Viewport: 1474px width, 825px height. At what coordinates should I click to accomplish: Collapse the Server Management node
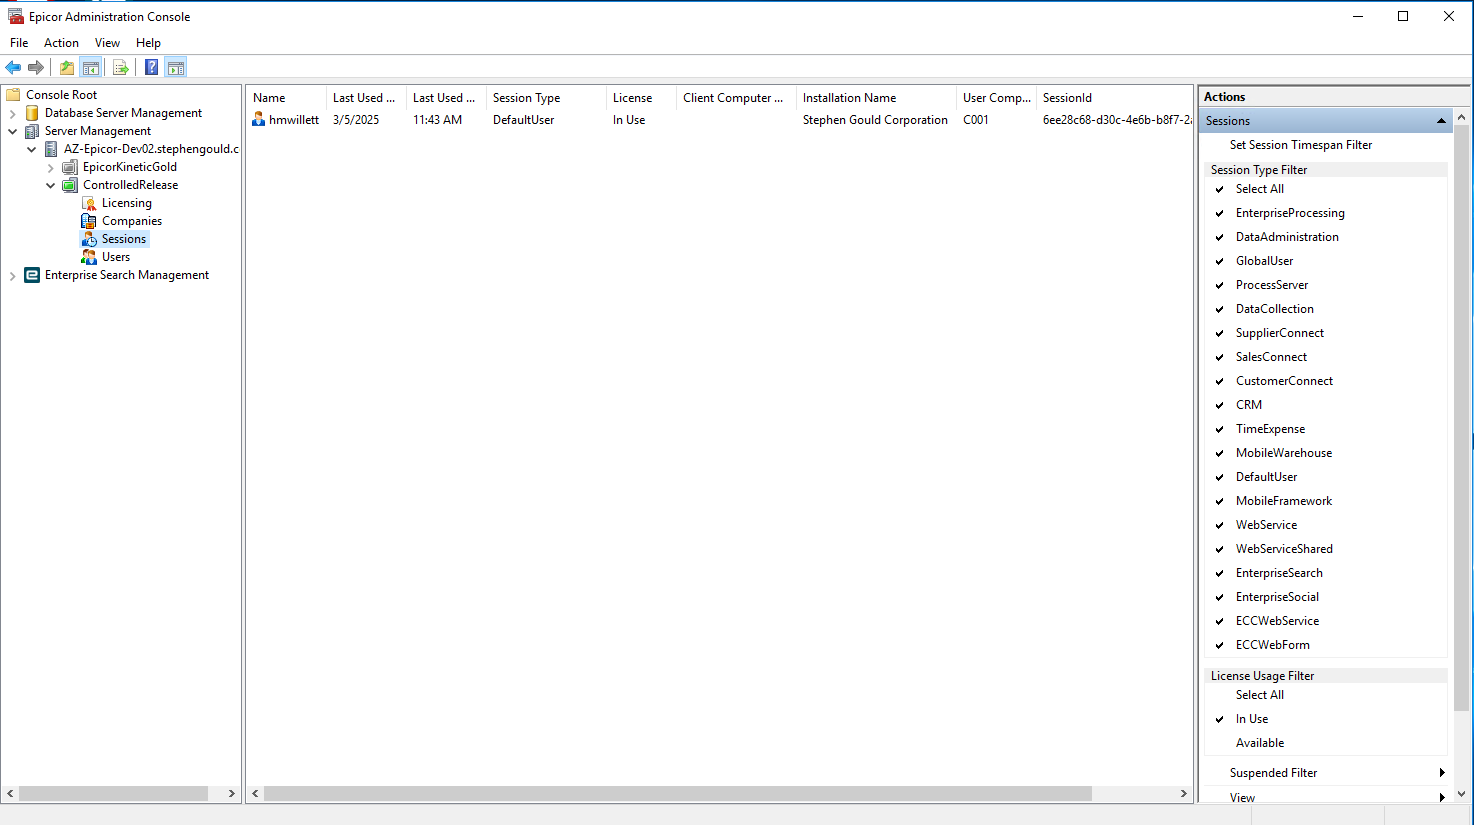click(x=12, y=131)
